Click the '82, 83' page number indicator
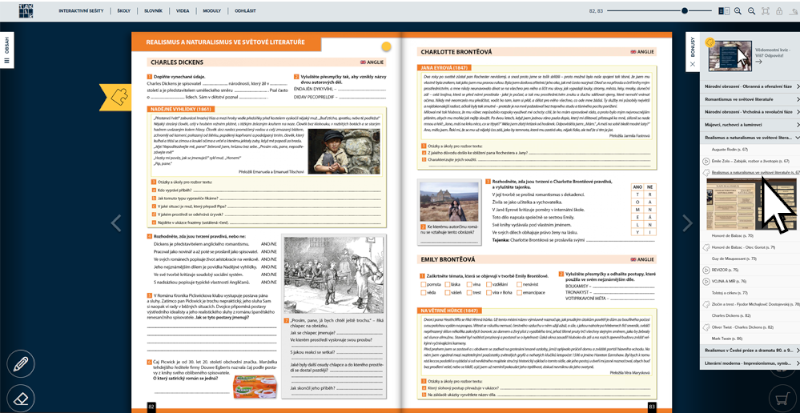 596,11
